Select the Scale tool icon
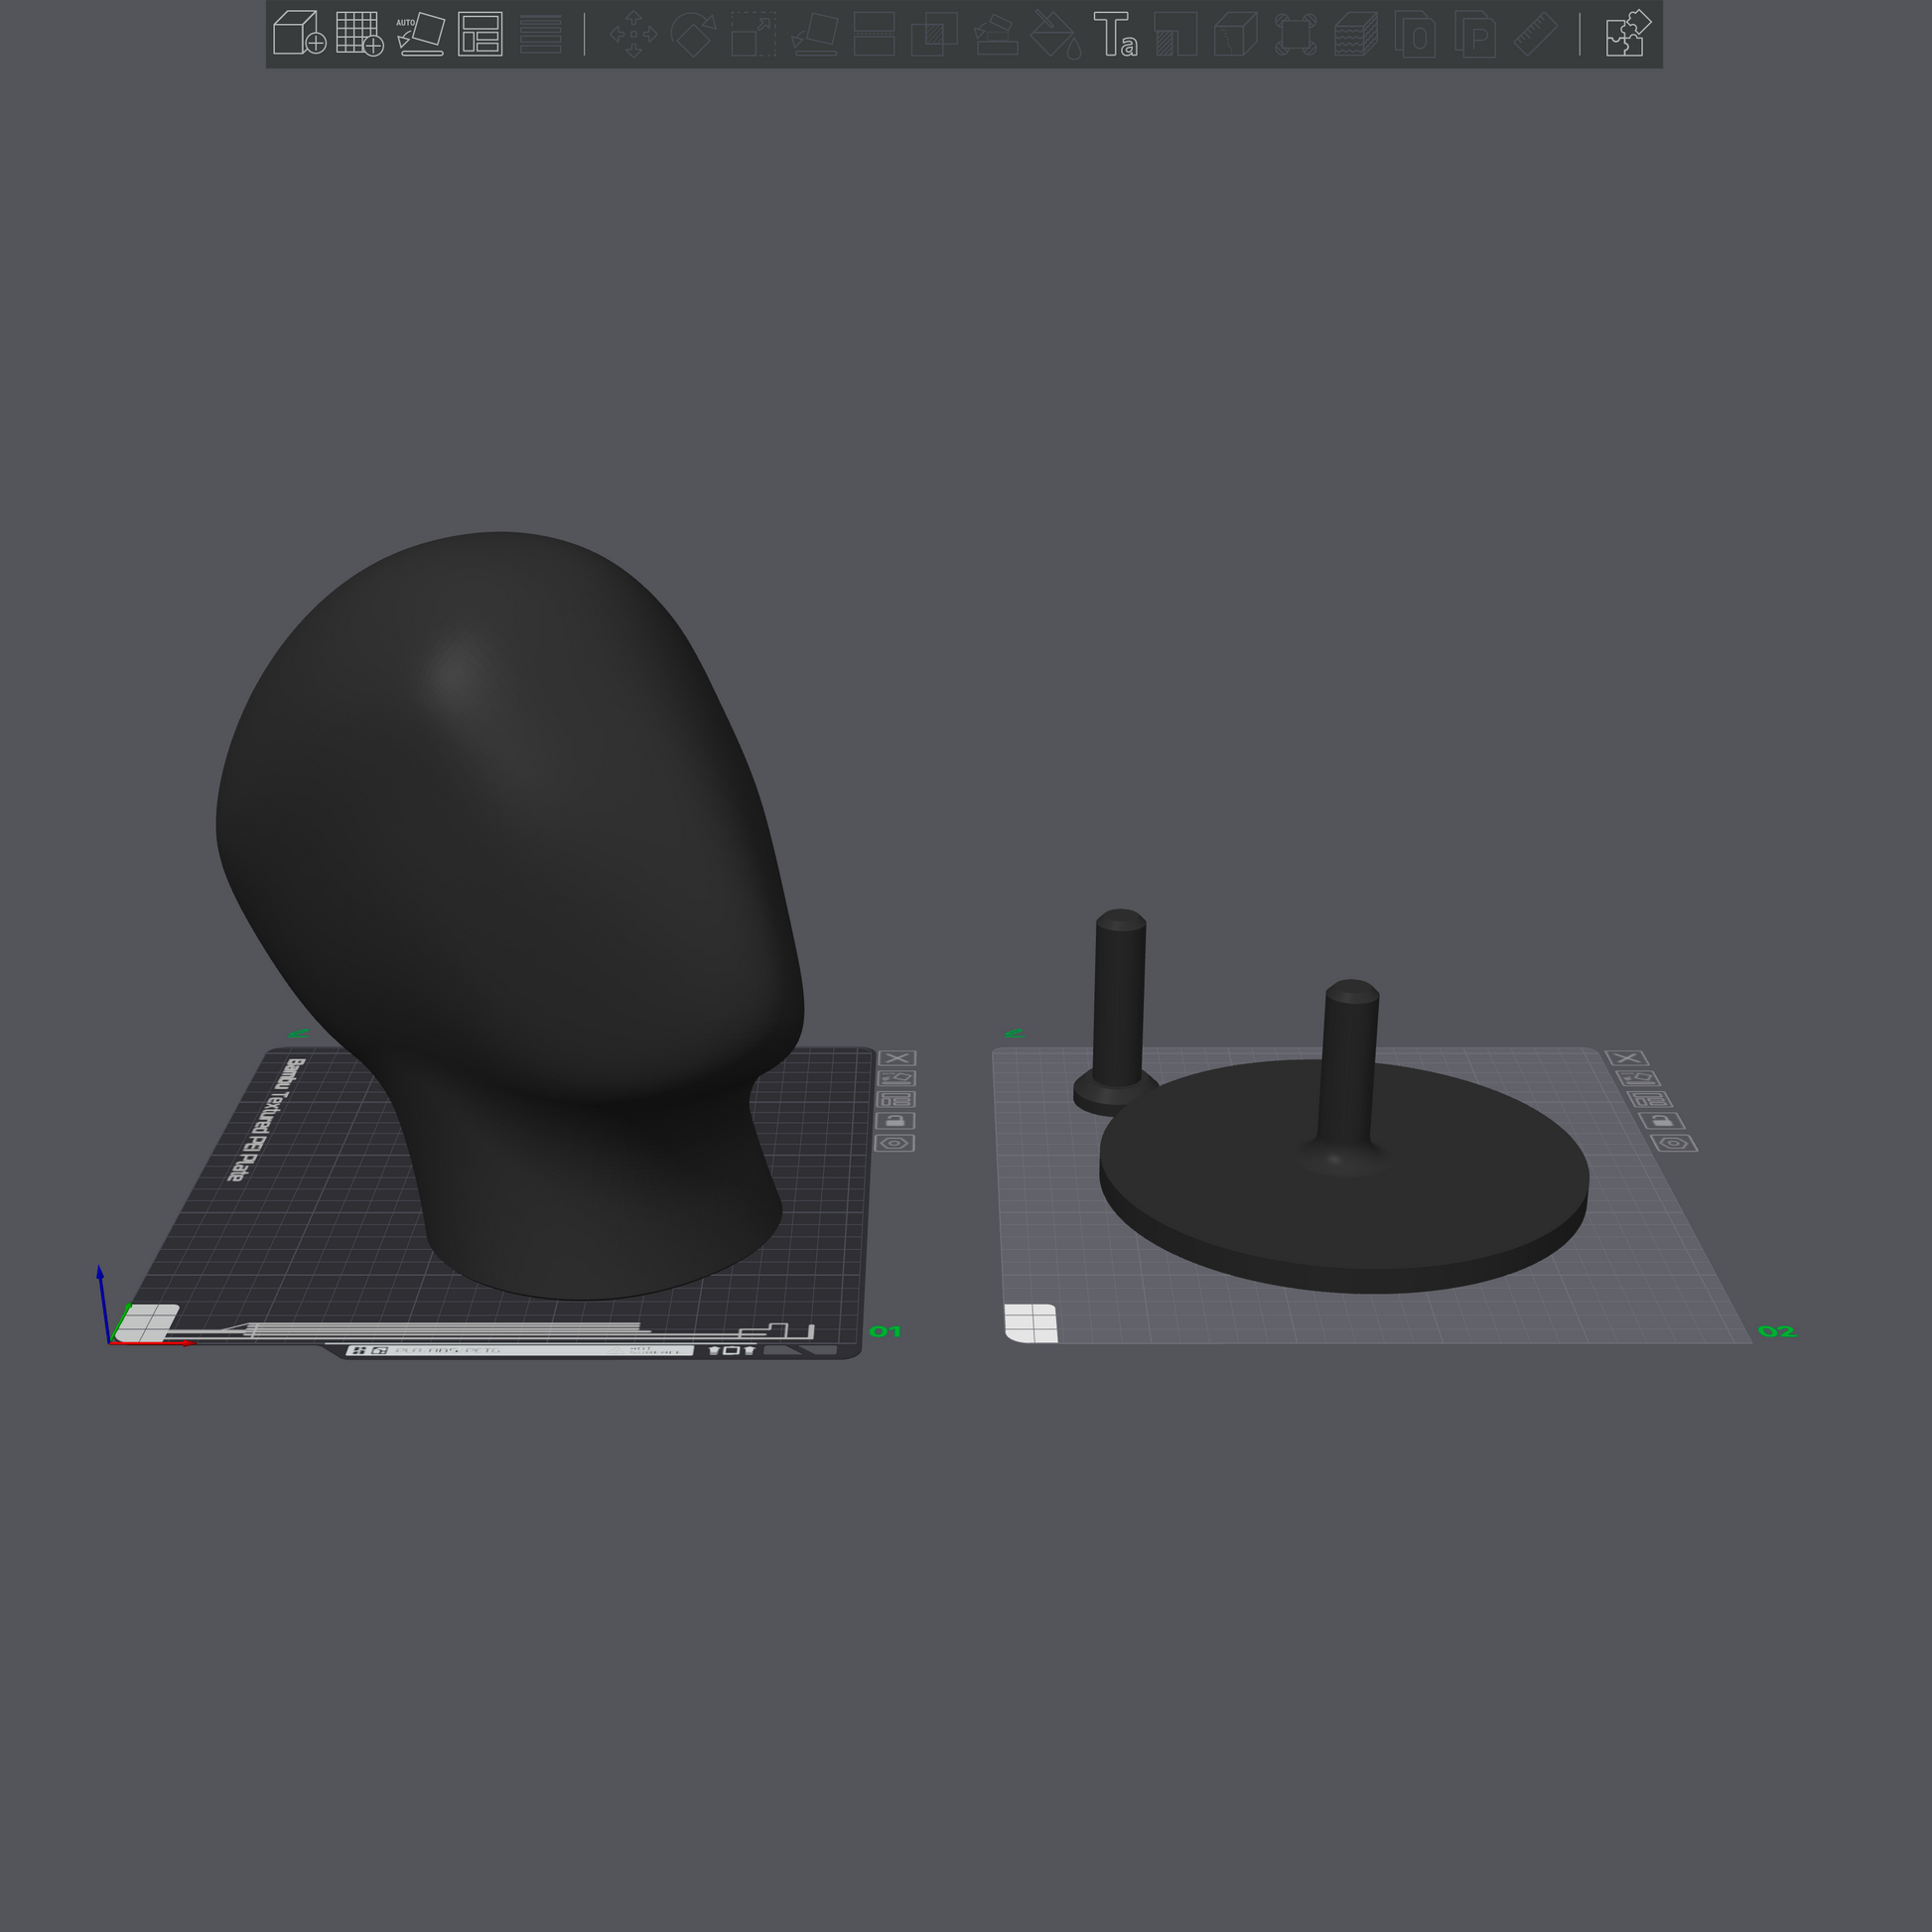 (753, 34)
